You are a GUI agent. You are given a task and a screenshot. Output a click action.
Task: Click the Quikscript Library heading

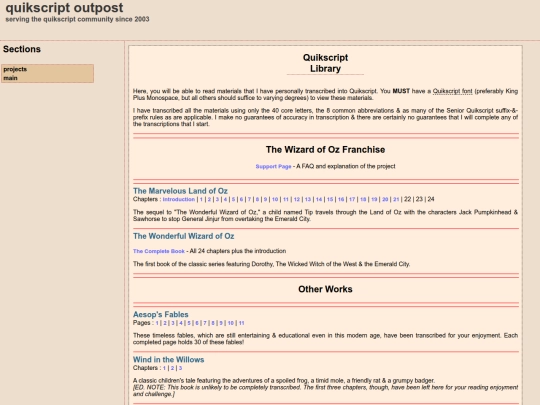(x=325, y=63)
